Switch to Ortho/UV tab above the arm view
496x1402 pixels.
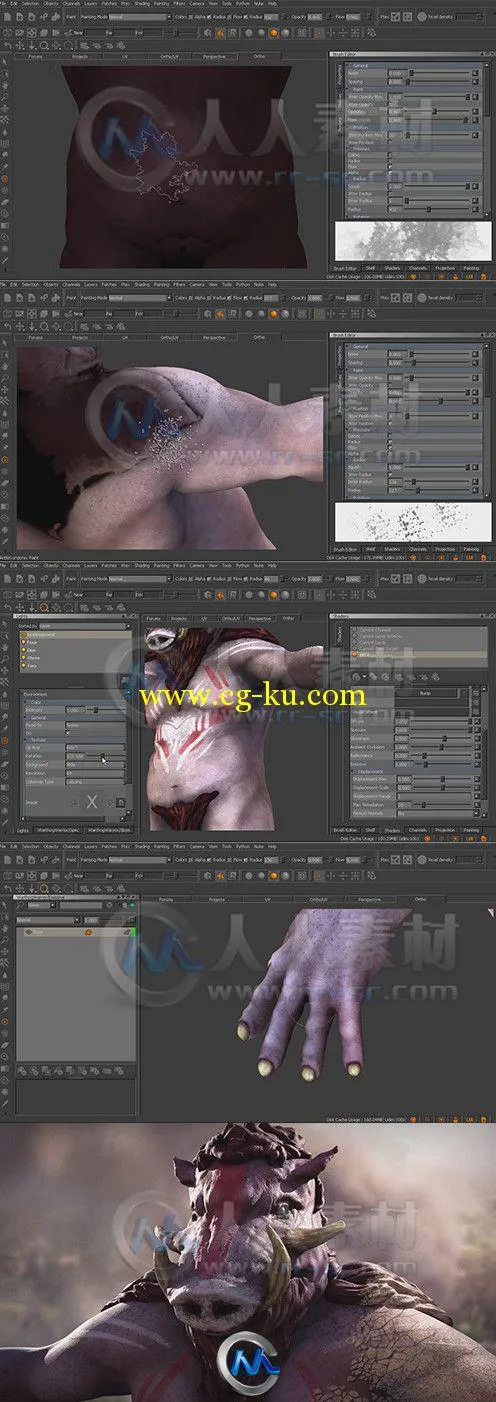pyautogui.click(x=172, y=338)
